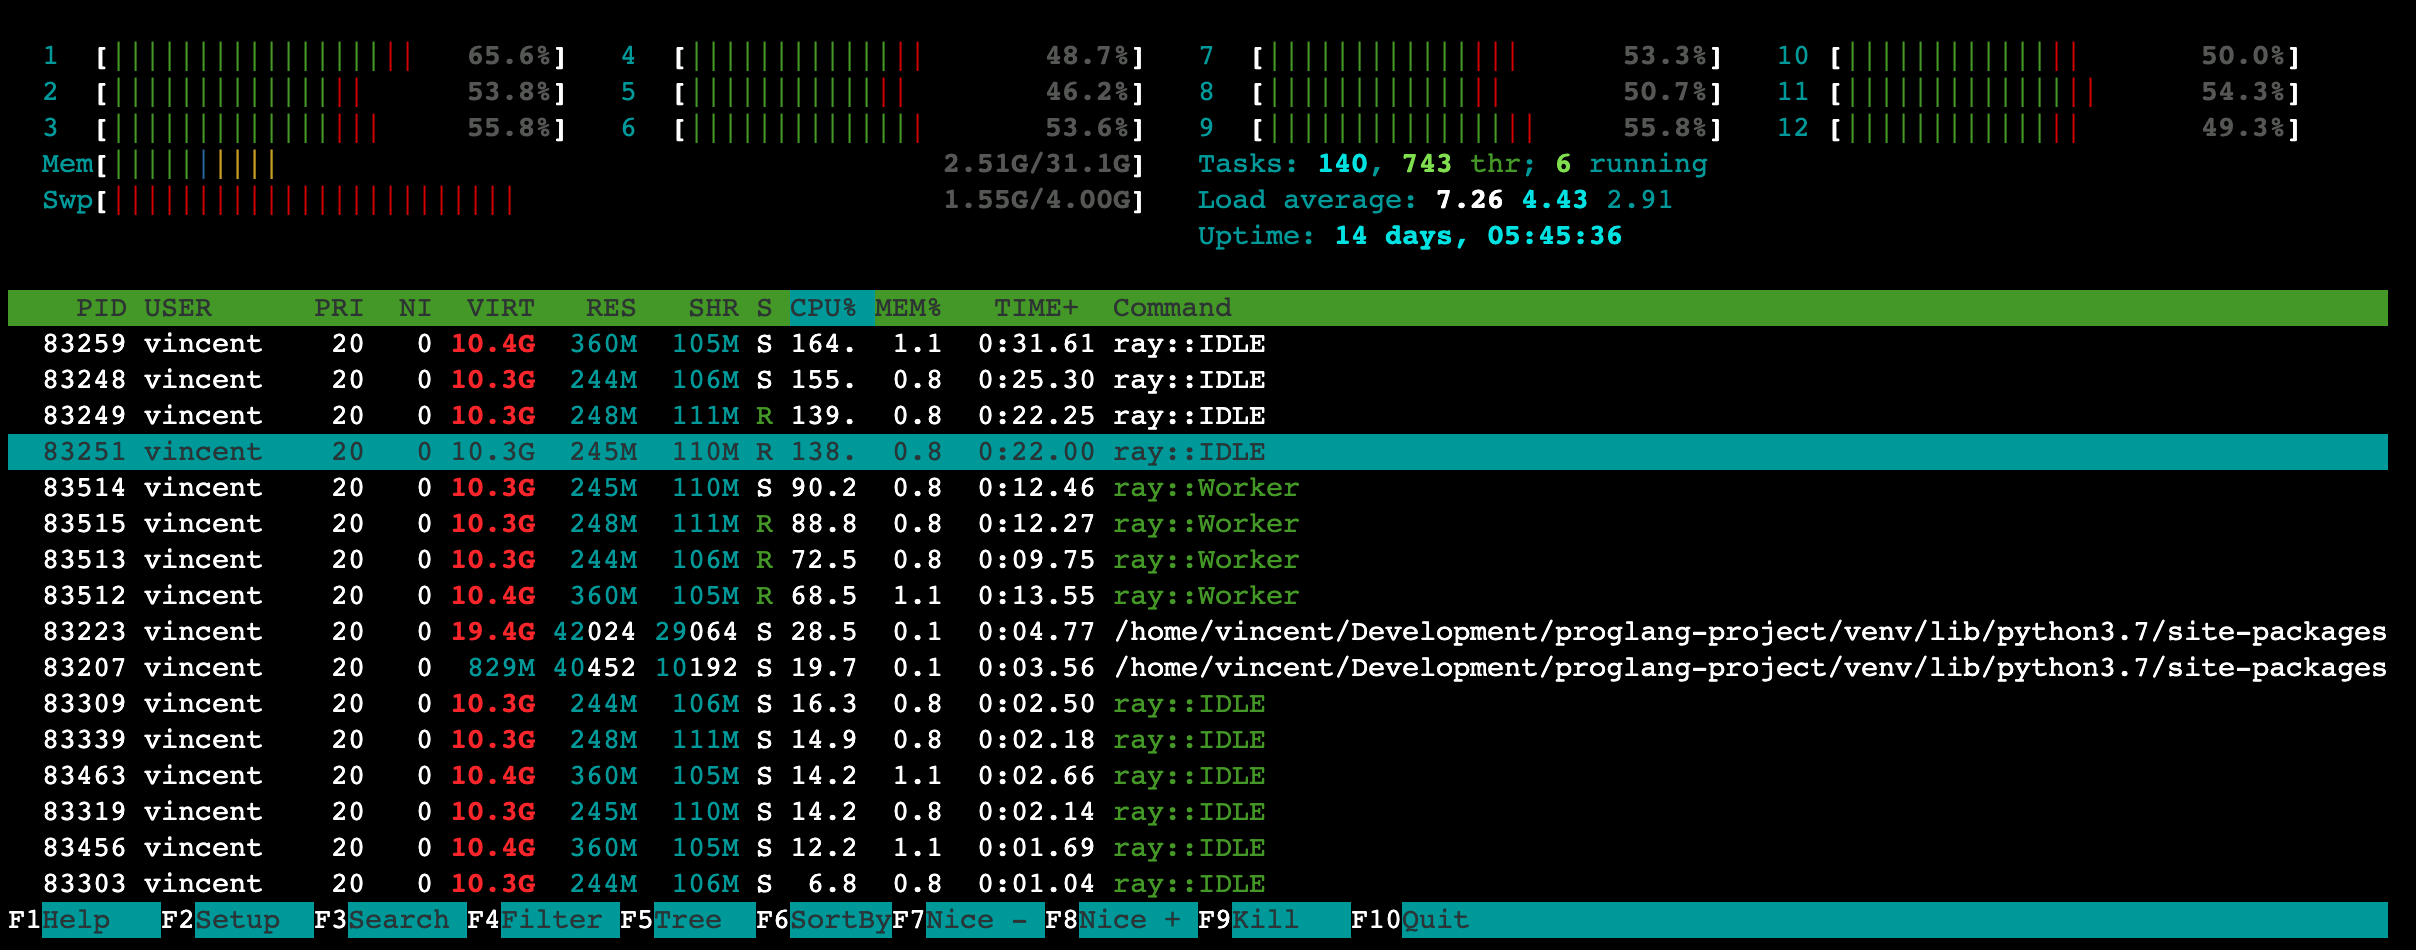Click the highlighted process row 83251
Image resolution: width=2416 pixels, height=950 pixels.
click(1198, 452)
